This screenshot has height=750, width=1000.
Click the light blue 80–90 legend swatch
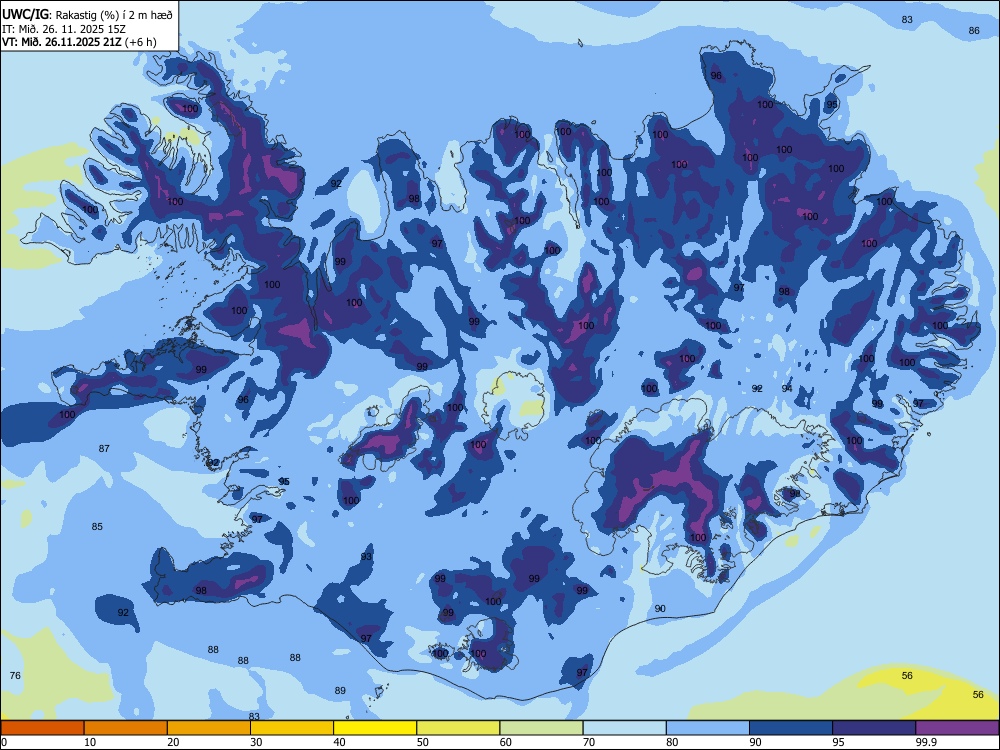coord(708,728)
